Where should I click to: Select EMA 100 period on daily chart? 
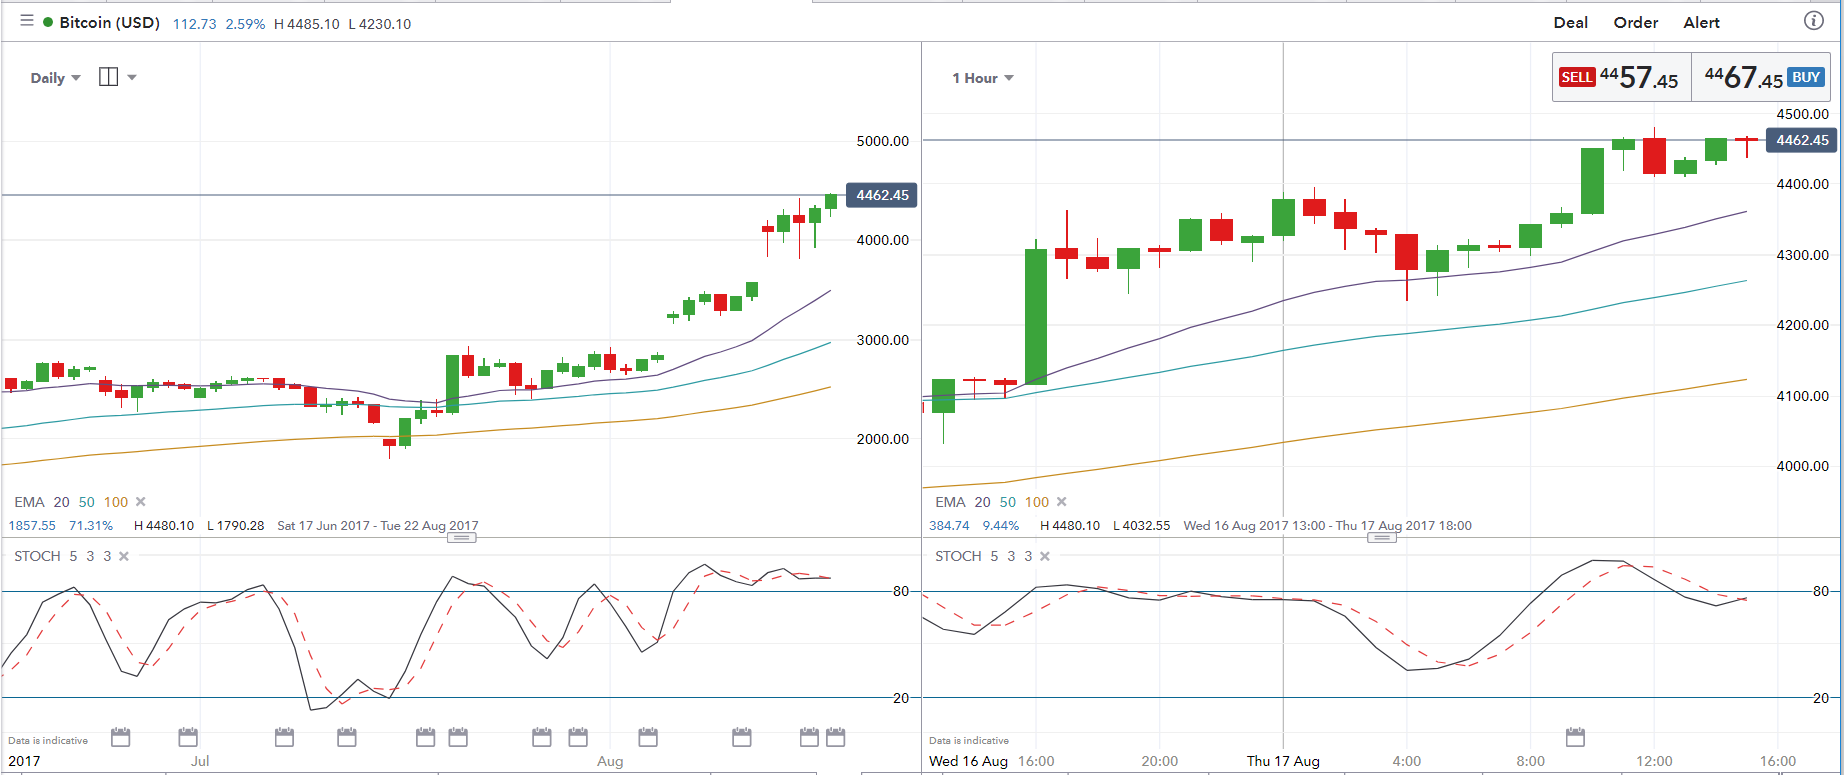(x=116, y=502)
